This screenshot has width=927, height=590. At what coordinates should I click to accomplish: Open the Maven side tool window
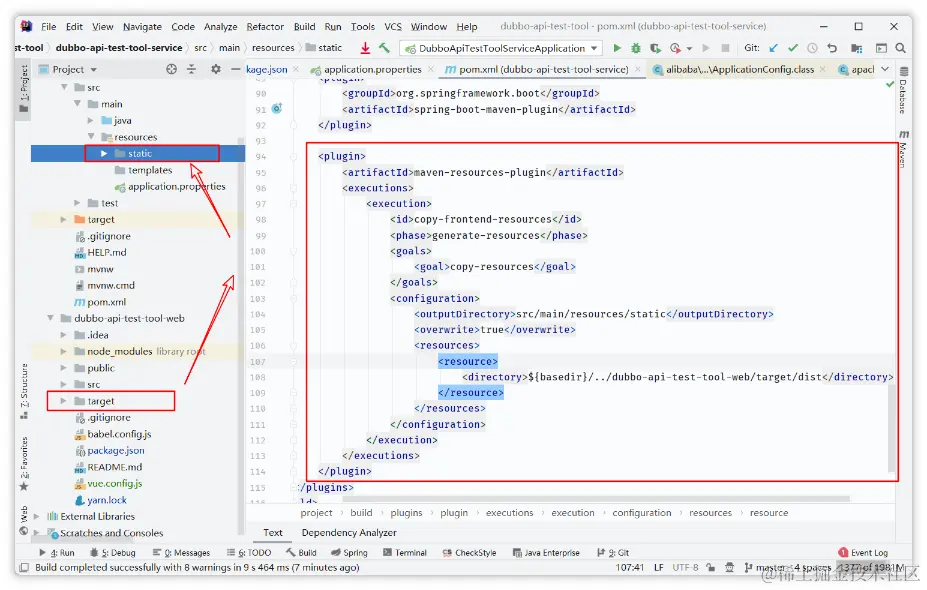pos(903,149)
